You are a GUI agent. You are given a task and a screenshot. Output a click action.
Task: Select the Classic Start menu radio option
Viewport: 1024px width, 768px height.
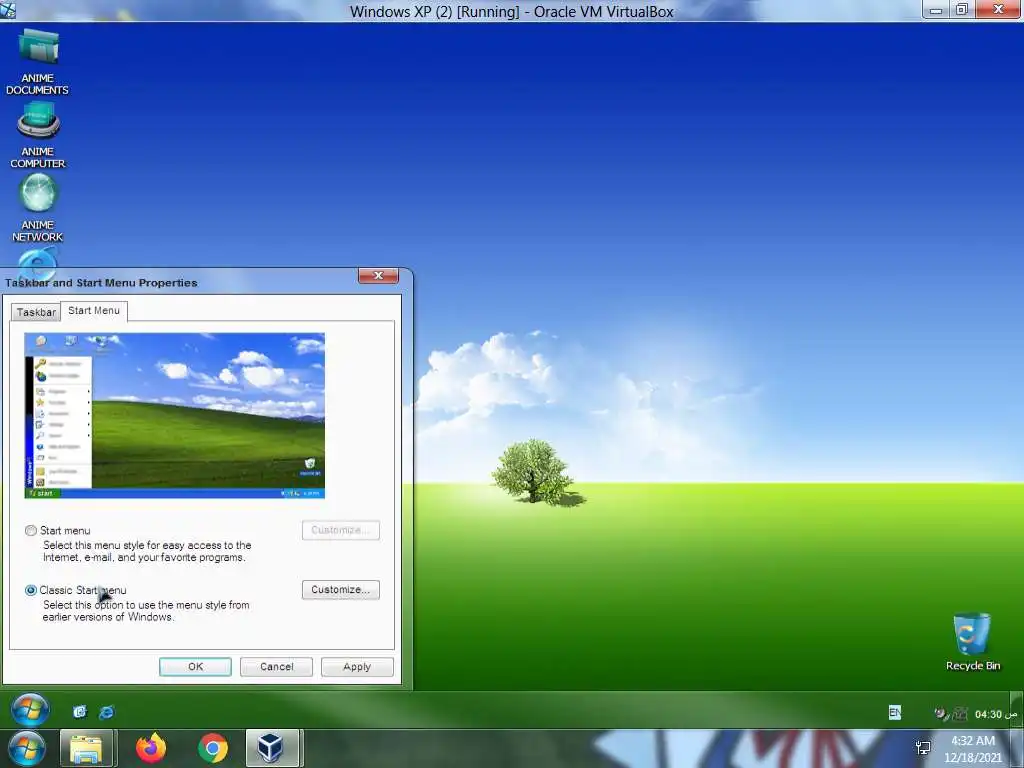click(31, 590)
